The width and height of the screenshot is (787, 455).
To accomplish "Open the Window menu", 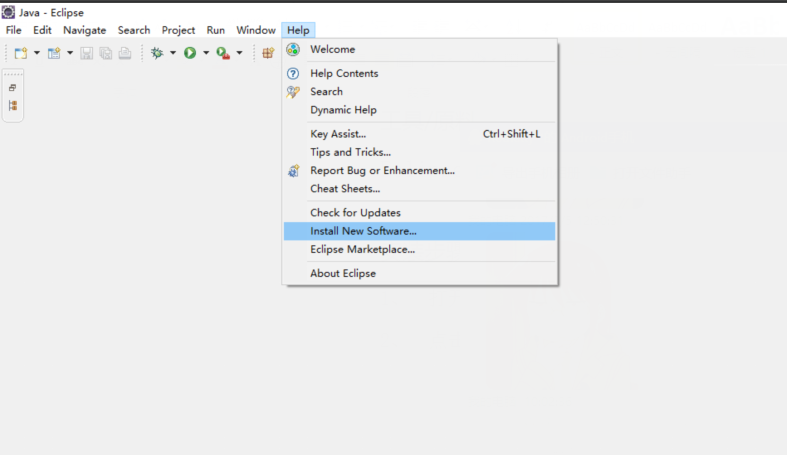I will [256, 30].
